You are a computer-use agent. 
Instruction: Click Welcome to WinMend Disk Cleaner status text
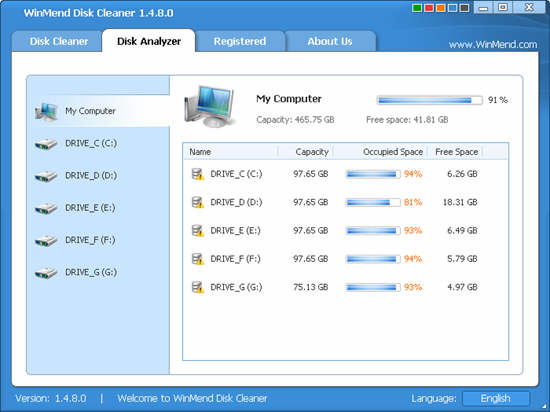click(x=192, y=398)
